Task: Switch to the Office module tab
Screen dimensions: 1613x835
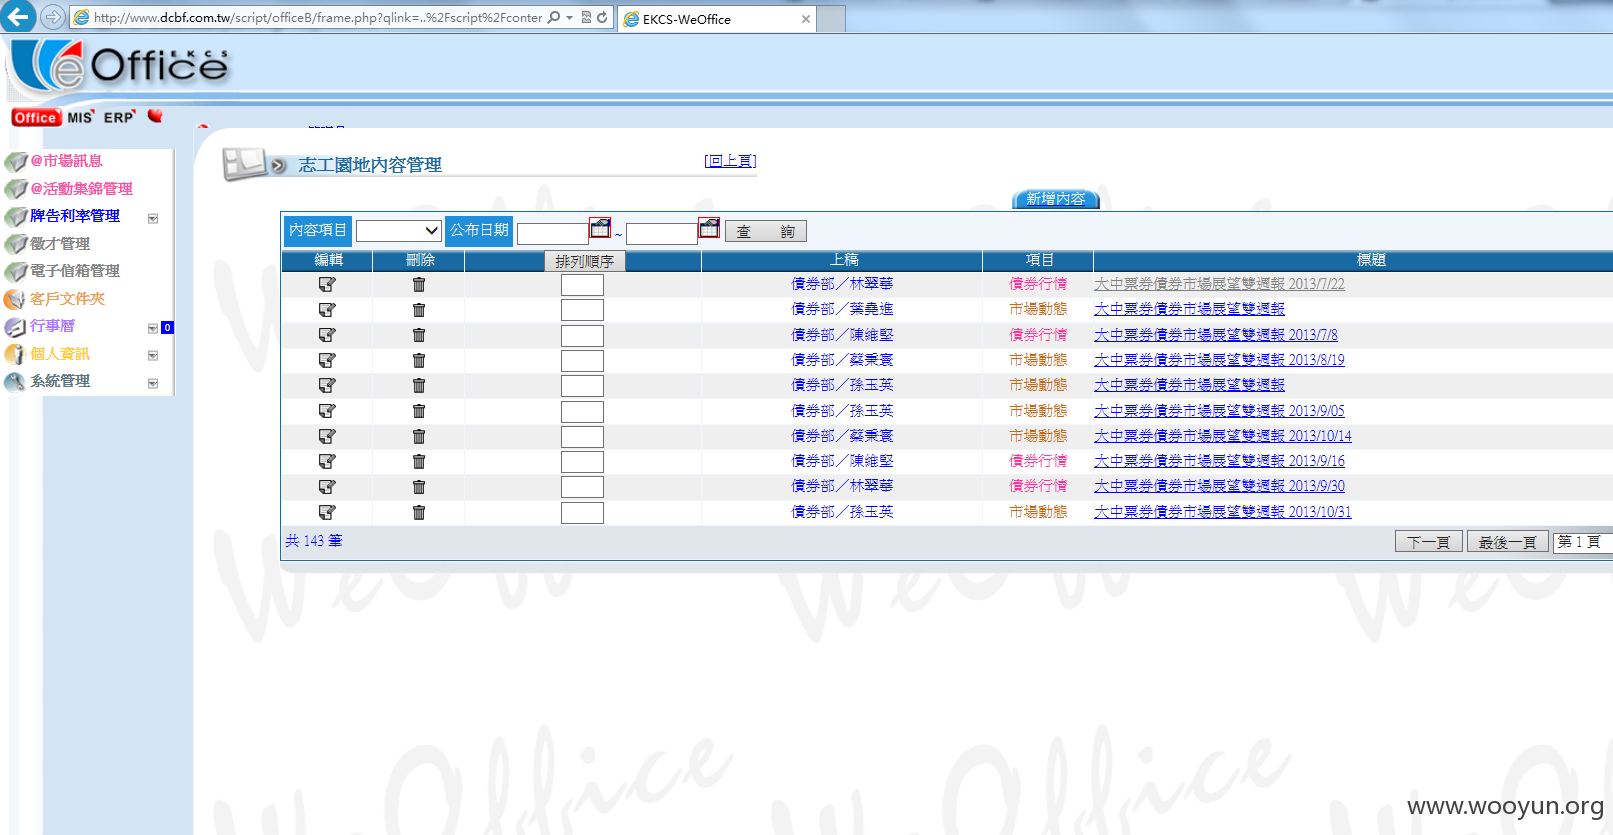Action: tap(36, 118)
